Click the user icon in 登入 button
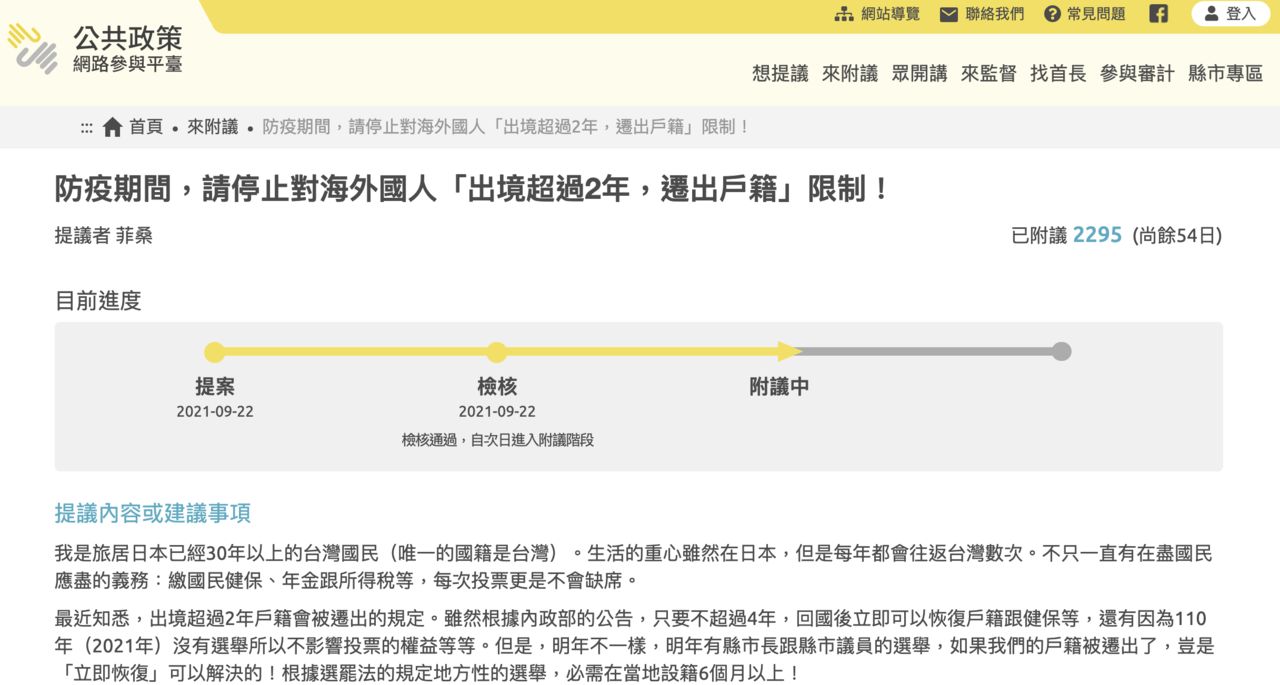The width and height of the screenshot is (1280, 685). (1212, 14)
